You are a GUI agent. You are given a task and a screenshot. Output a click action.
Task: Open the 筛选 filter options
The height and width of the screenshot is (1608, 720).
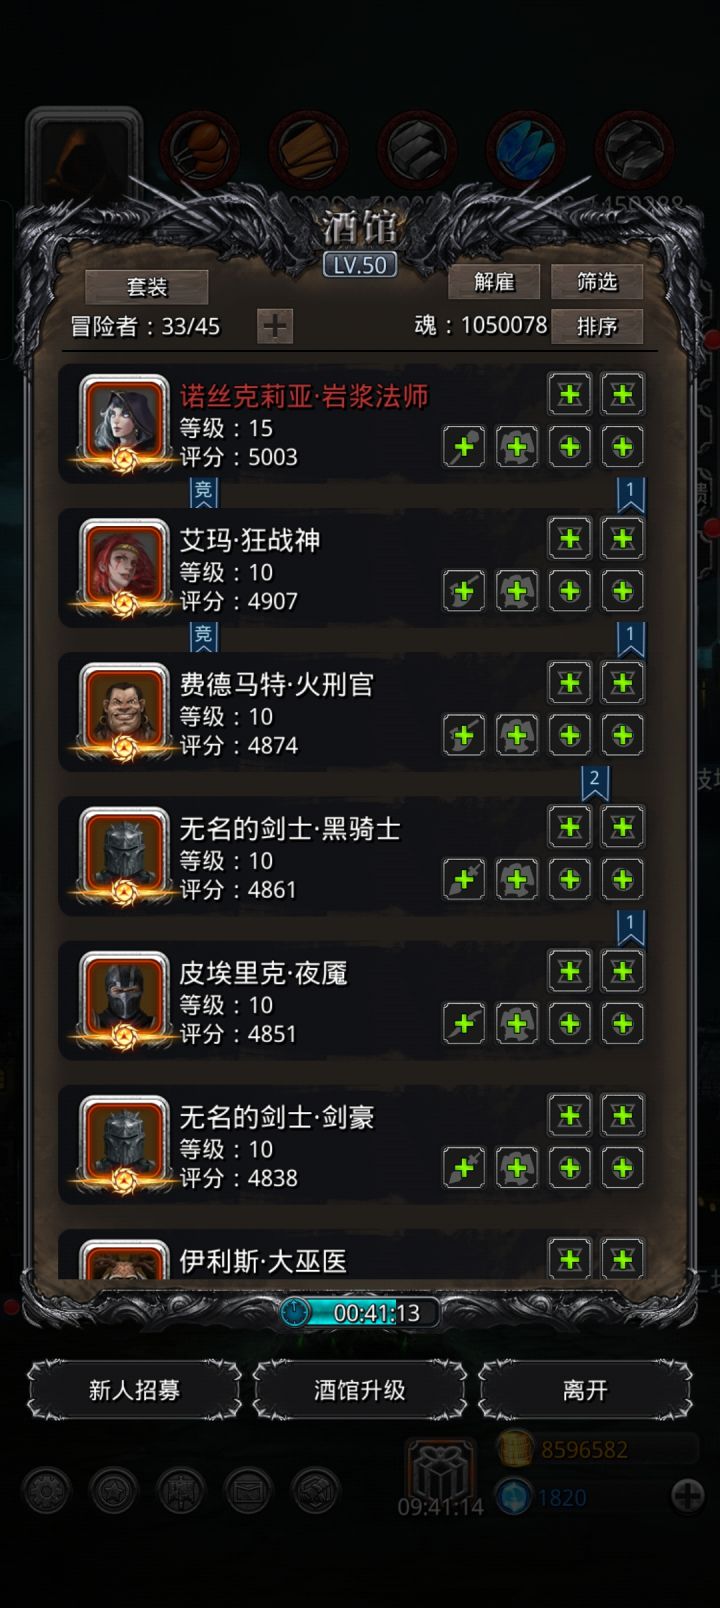(x=597, y=282)
